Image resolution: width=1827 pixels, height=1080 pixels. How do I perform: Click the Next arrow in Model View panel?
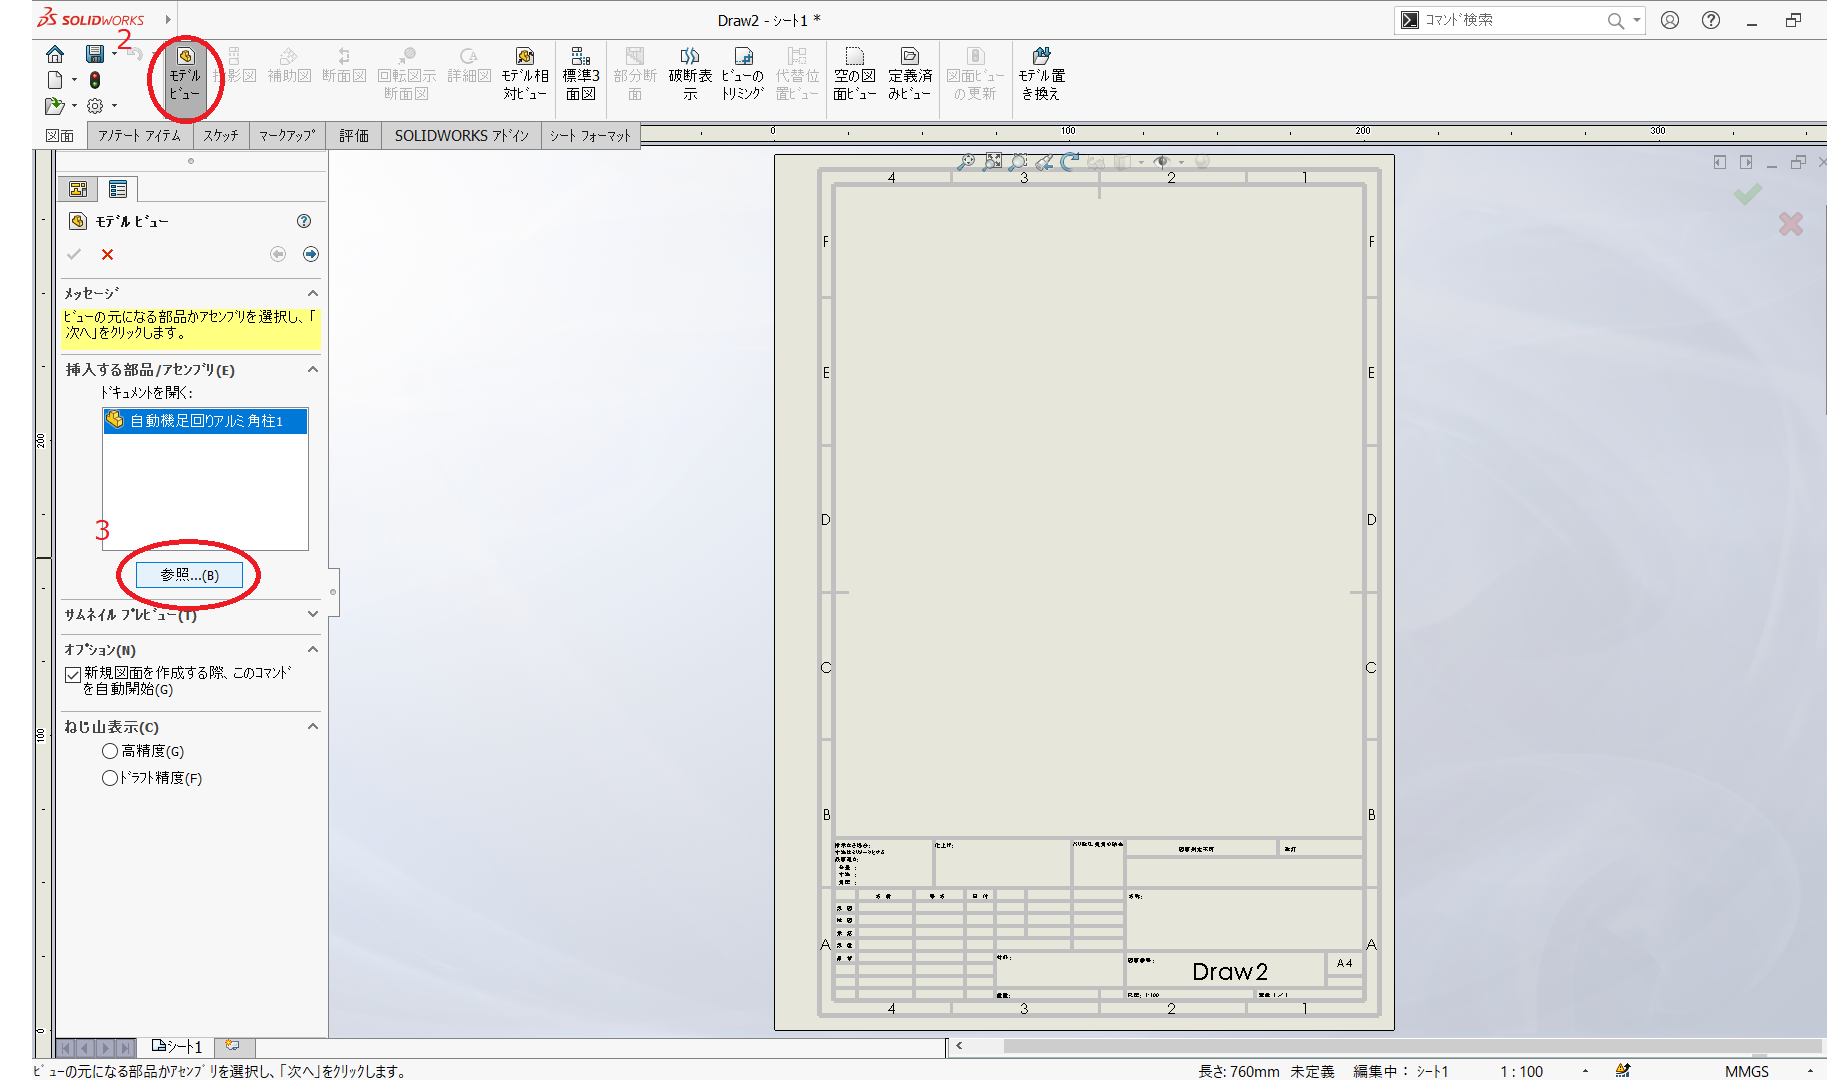[x=311, y=254]
